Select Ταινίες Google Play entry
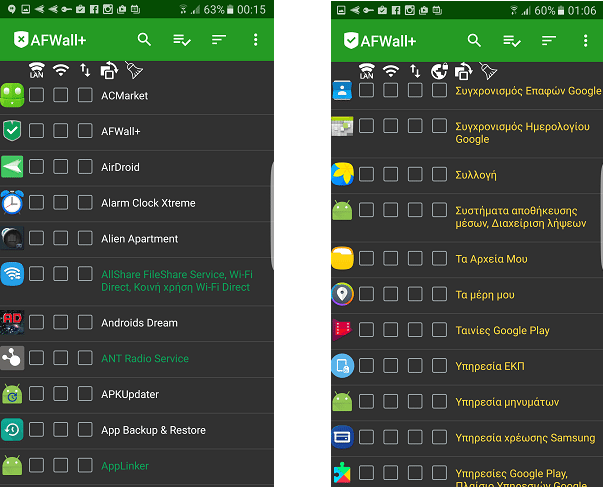The image size is (603, 487). point(502,330)
